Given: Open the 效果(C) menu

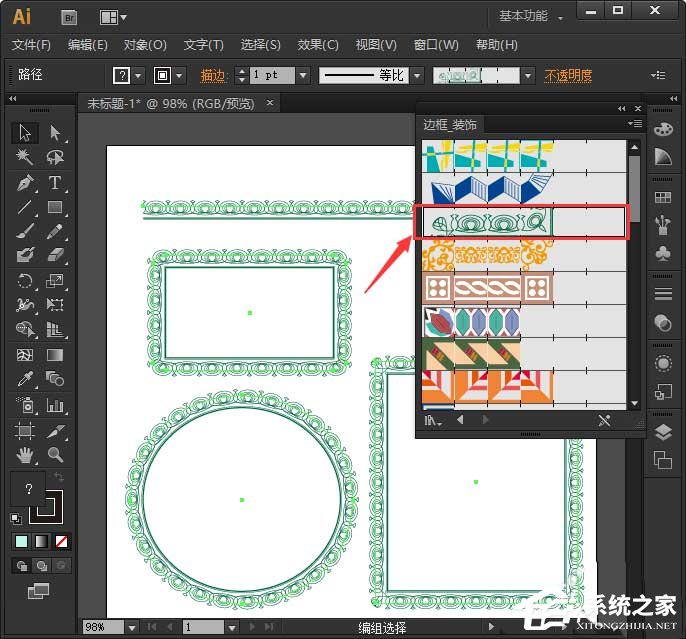Looking at the screenshot, I should [x=318, y=45].
